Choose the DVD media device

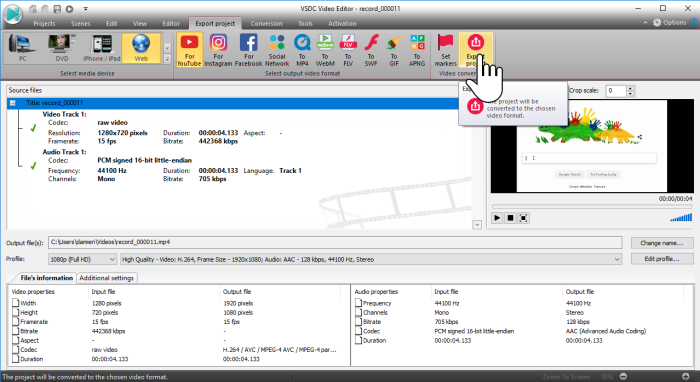click(62, 48)
